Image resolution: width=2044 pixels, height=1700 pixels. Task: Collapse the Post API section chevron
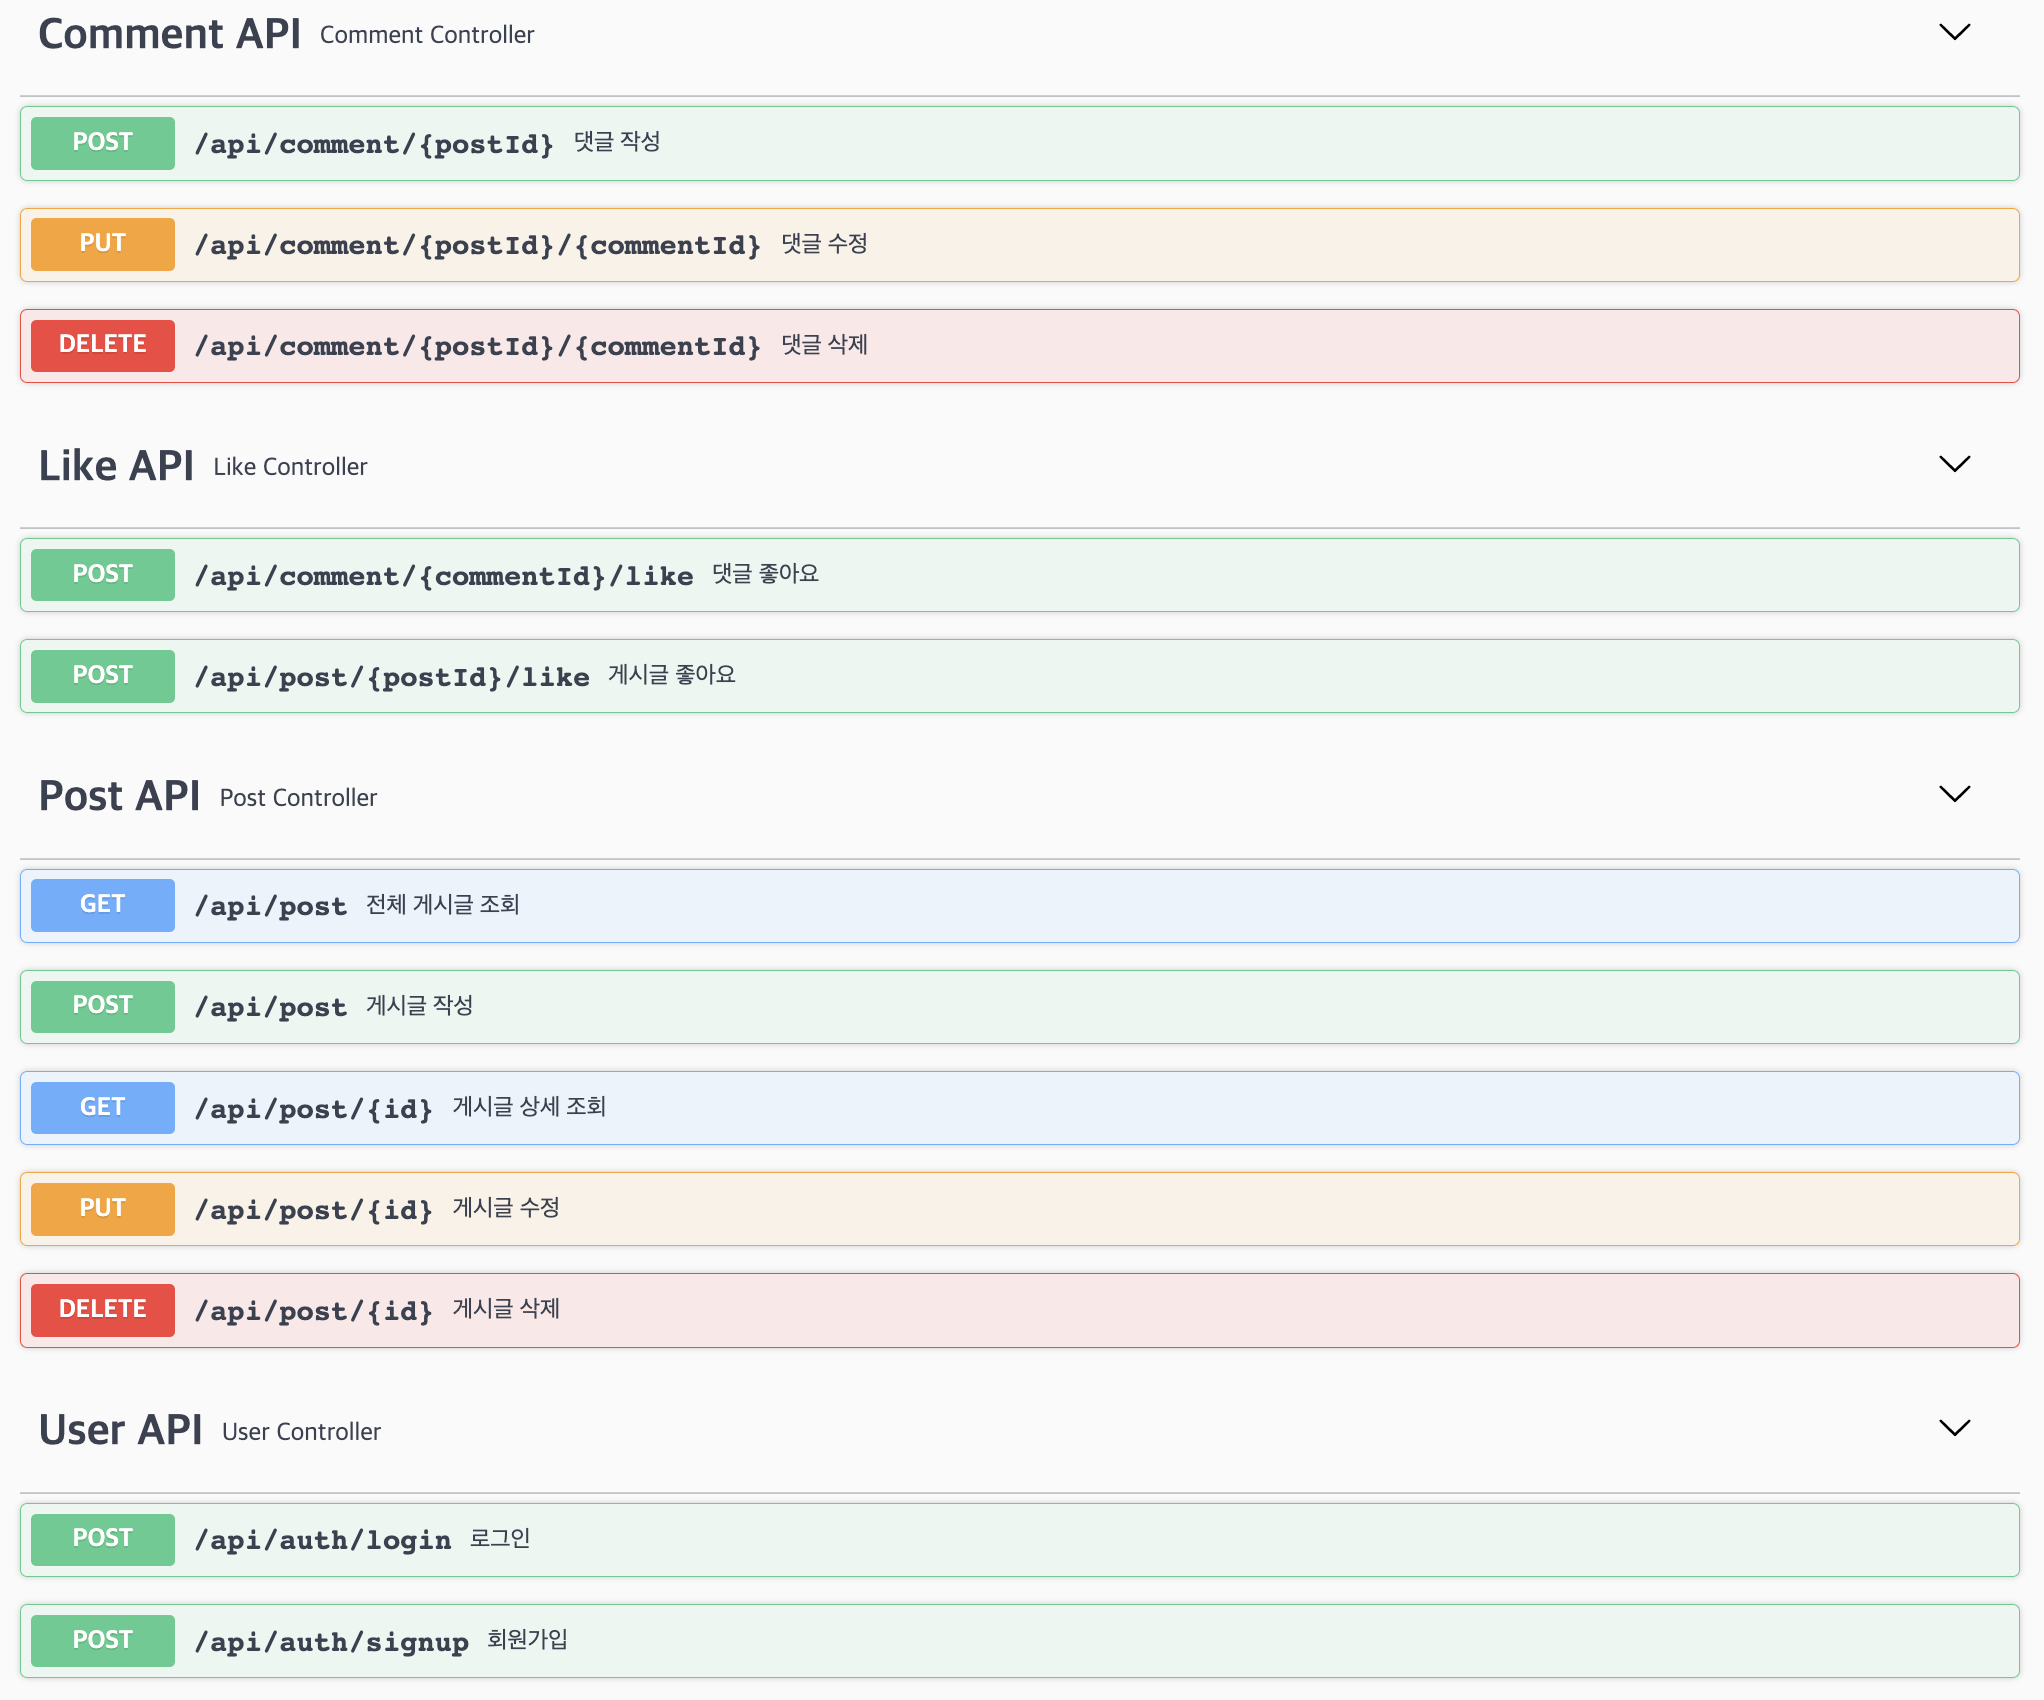pyautogui.click(x=1954, y=794)
